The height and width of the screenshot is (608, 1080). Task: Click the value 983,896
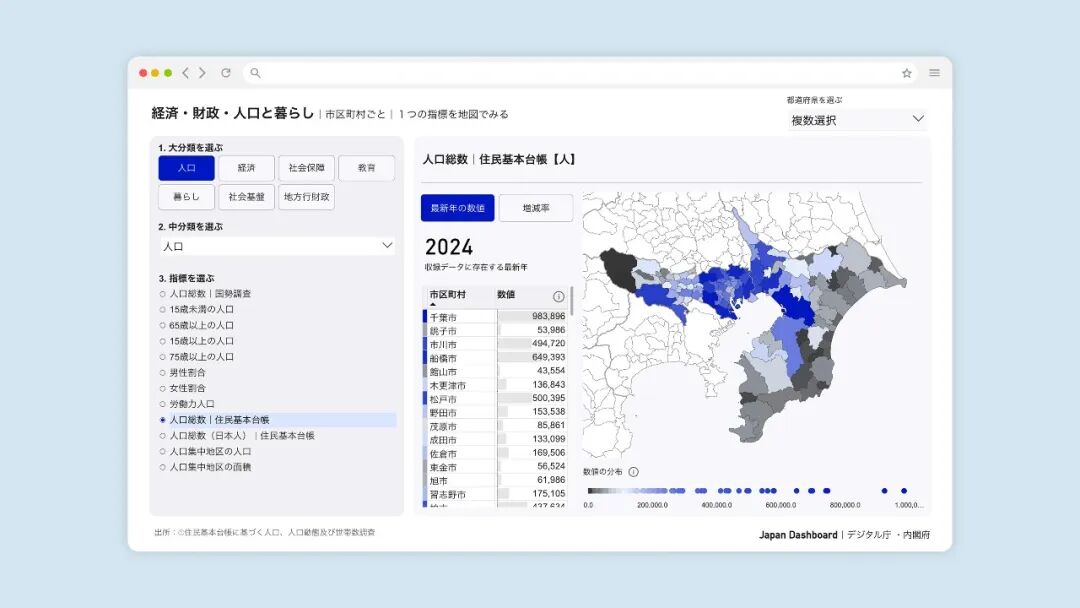click(x=548, y=316)
